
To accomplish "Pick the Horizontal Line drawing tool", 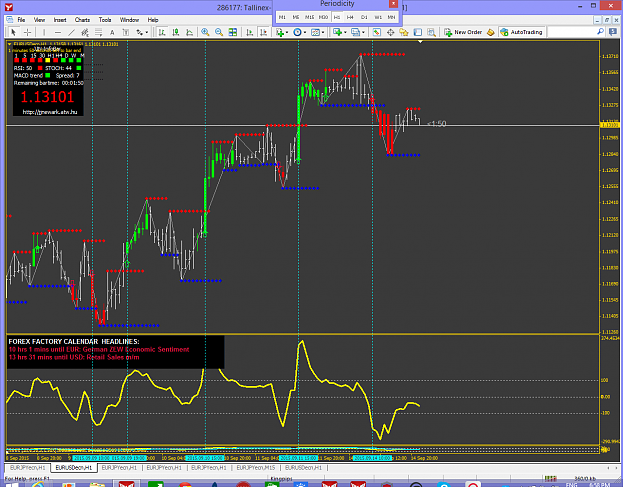I will click(x=58, y=32).
